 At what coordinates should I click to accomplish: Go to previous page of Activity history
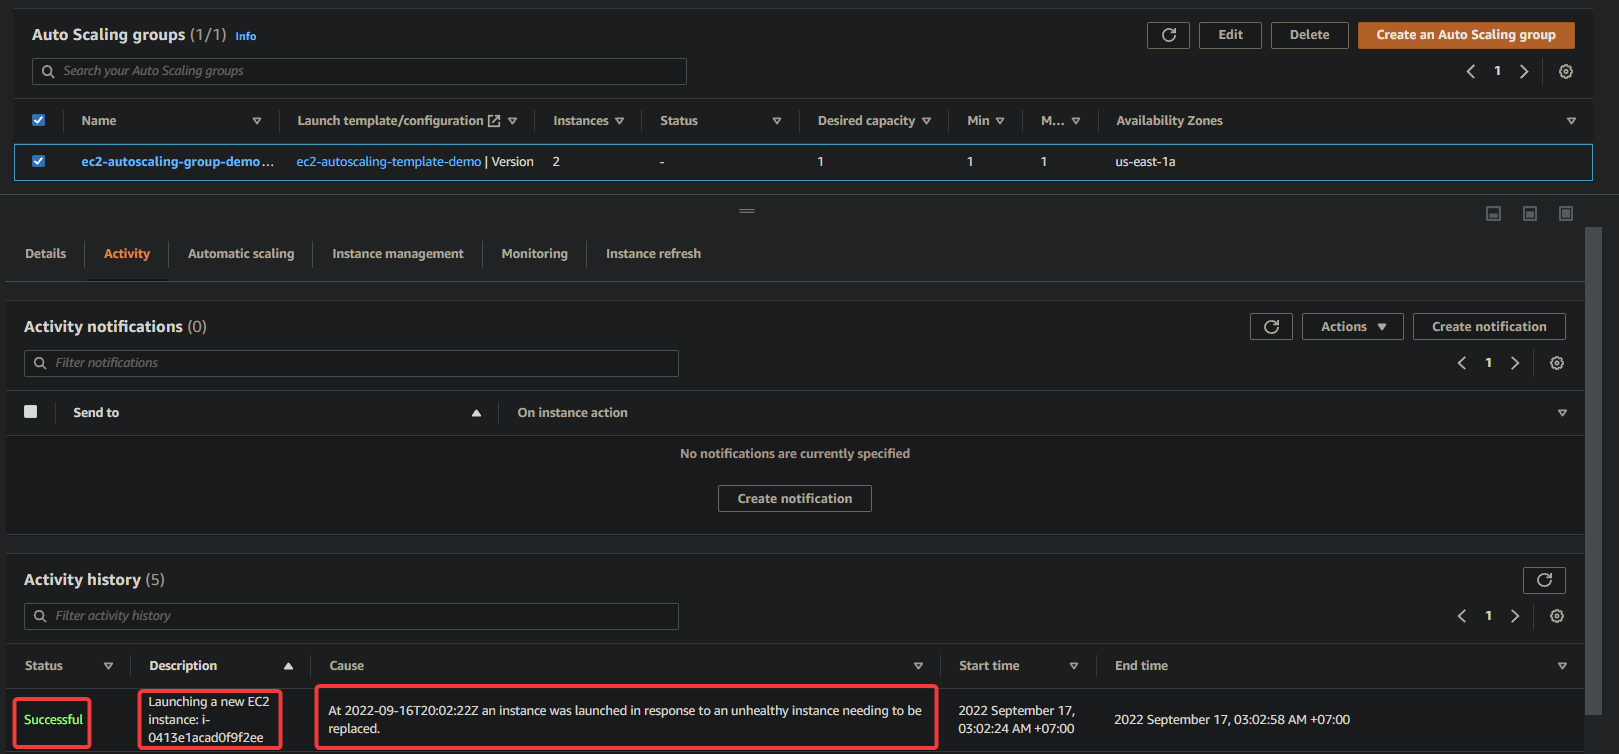click(1462, 616)
